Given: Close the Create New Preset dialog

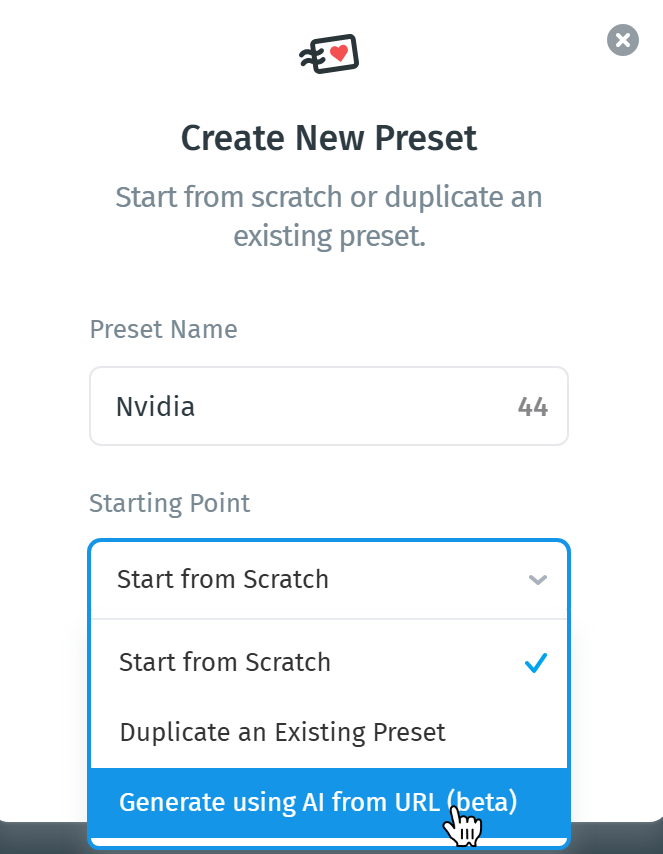Looking at the screenshot, I should click(622, 40).
